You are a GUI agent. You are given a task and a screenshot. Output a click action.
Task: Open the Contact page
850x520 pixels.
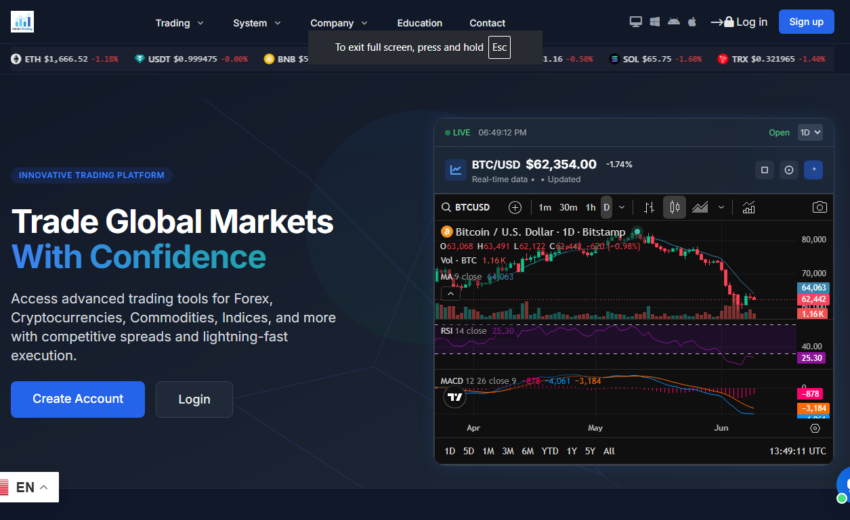point(487,23)
